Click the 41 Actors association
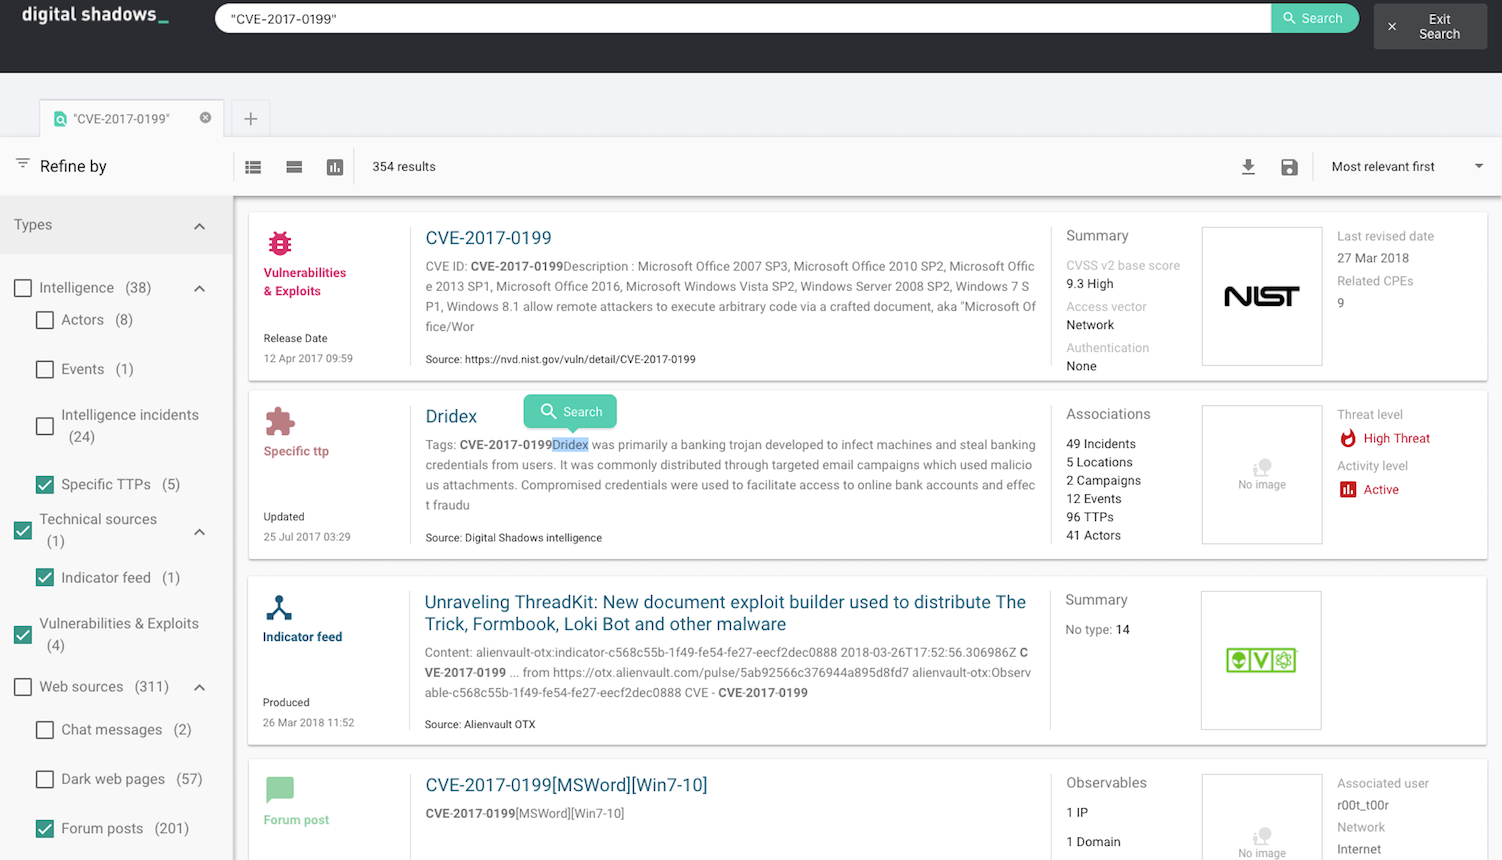Viewport: 1502px width, 860px height. pyautogui.click(x=1093, y=536)
